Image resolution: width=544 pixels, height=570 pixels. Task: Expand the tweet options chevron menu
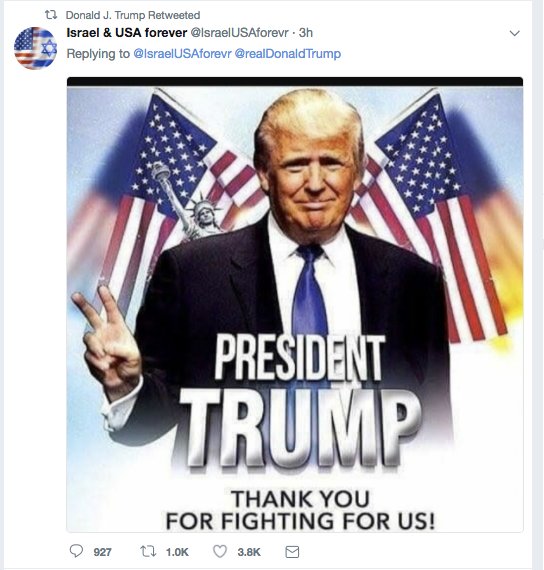coord(515,33)
